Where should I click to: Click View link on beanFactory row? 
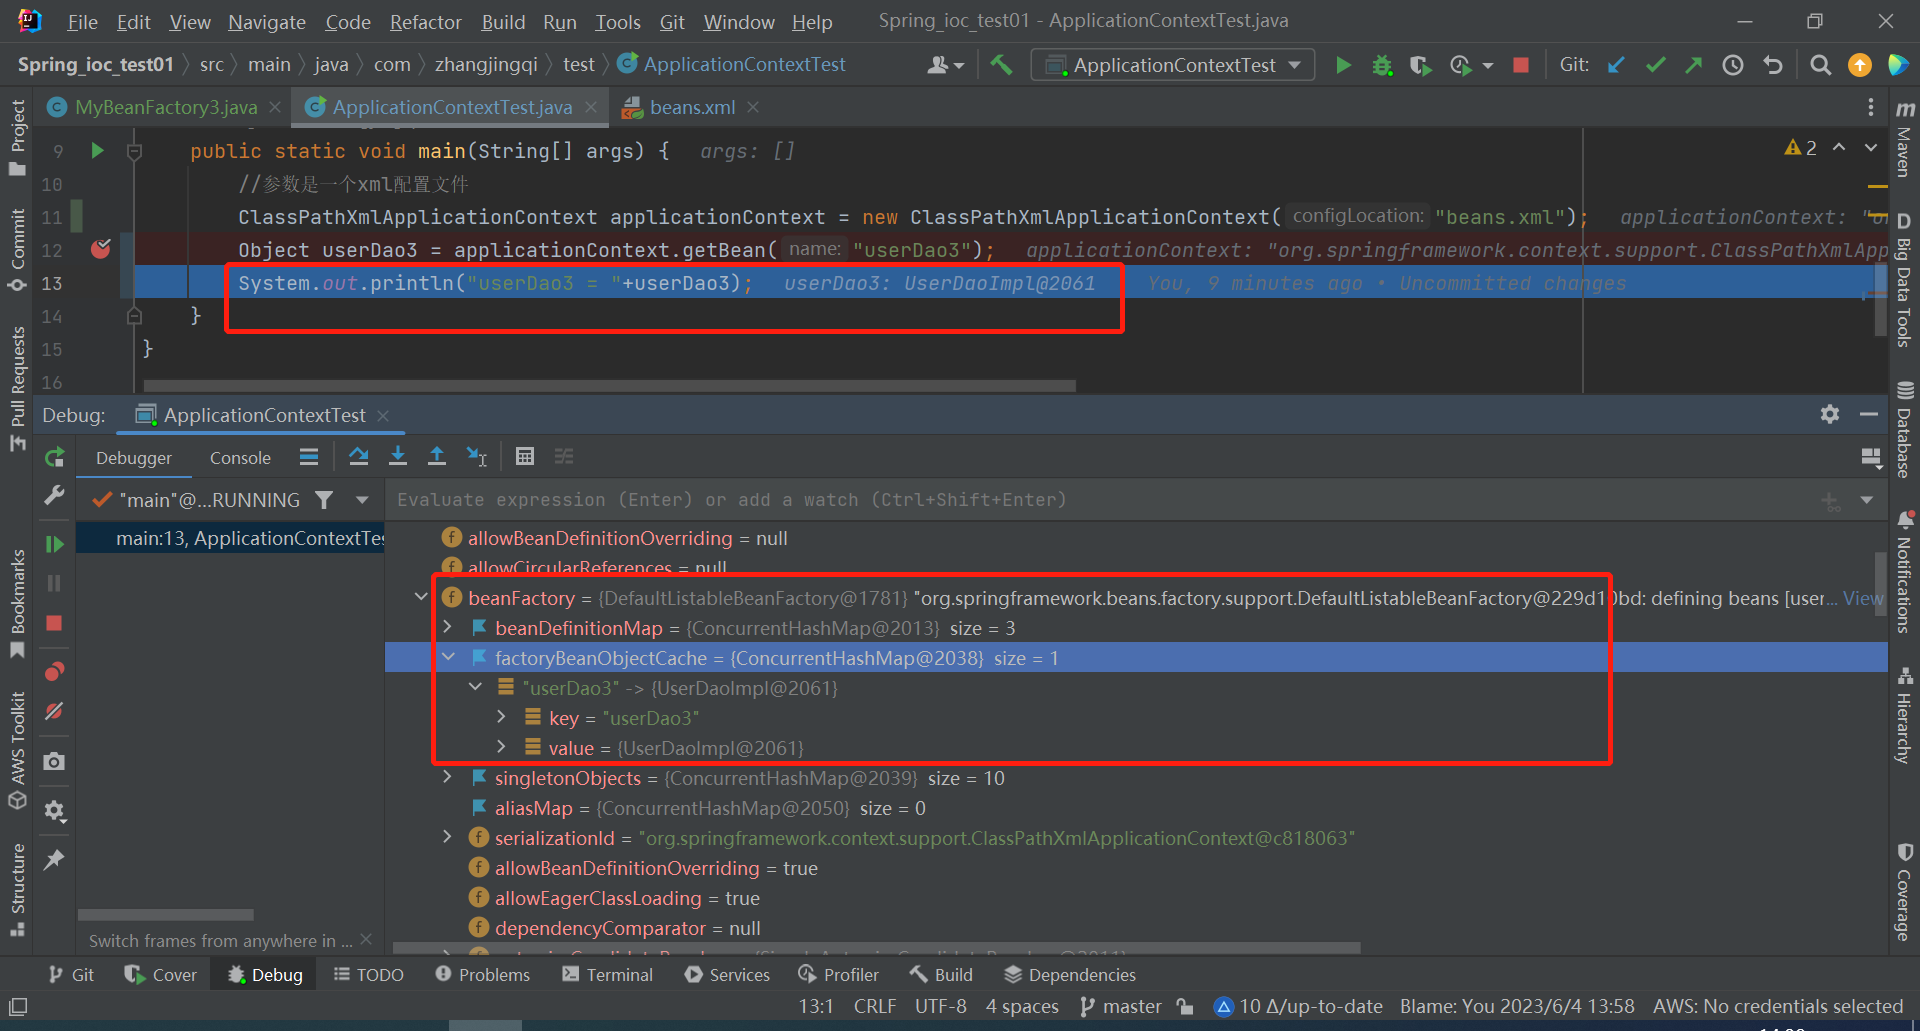1862,598
